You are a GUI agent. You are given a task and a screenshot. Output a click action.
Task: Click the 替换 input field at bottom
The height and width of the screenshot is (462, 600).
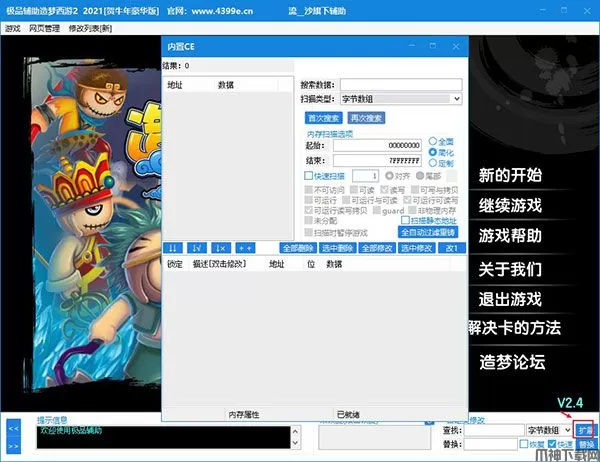pyautogui.click(x=491, y=444)
